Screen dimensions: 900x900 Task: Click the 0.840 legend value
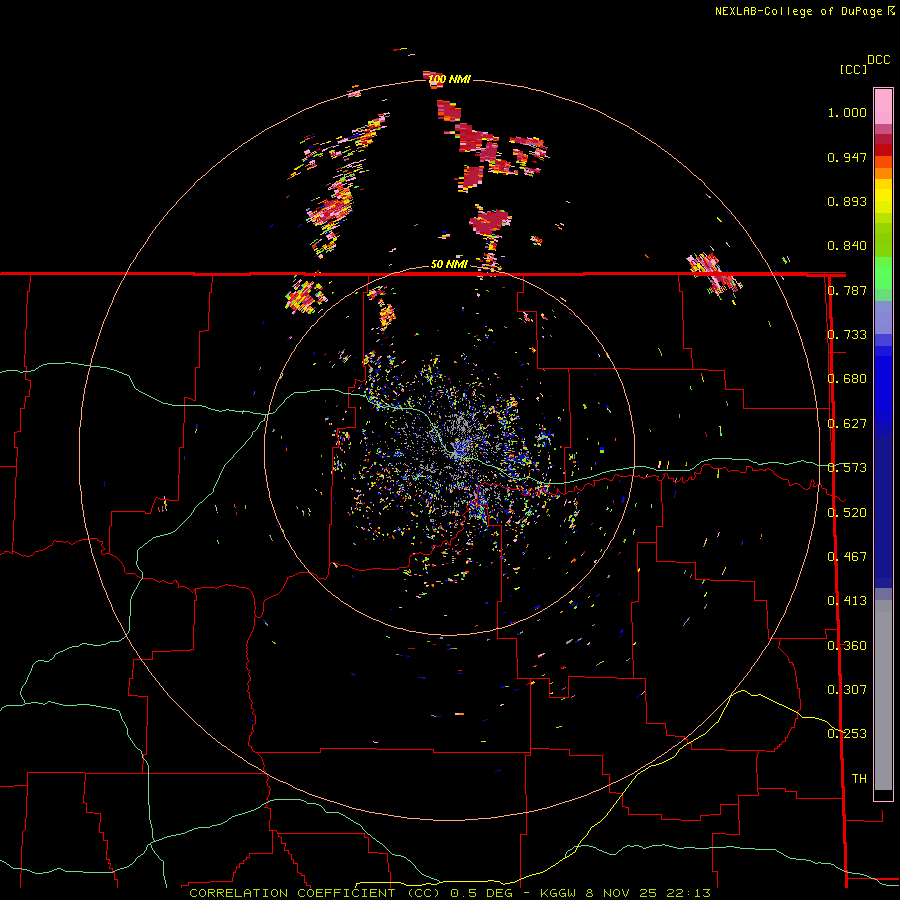click(x=847, y=246)
